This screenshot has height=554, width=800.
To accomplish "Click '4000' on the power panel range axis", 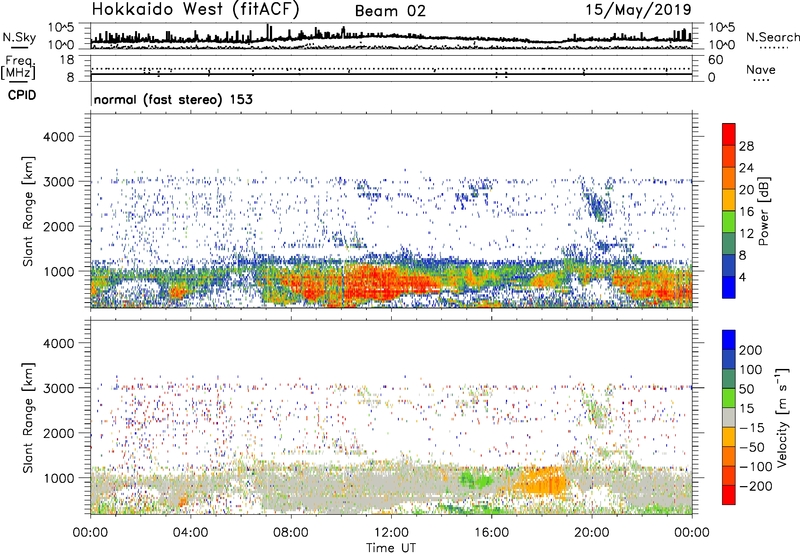I will pyautogui.click(x=59, y=137).
